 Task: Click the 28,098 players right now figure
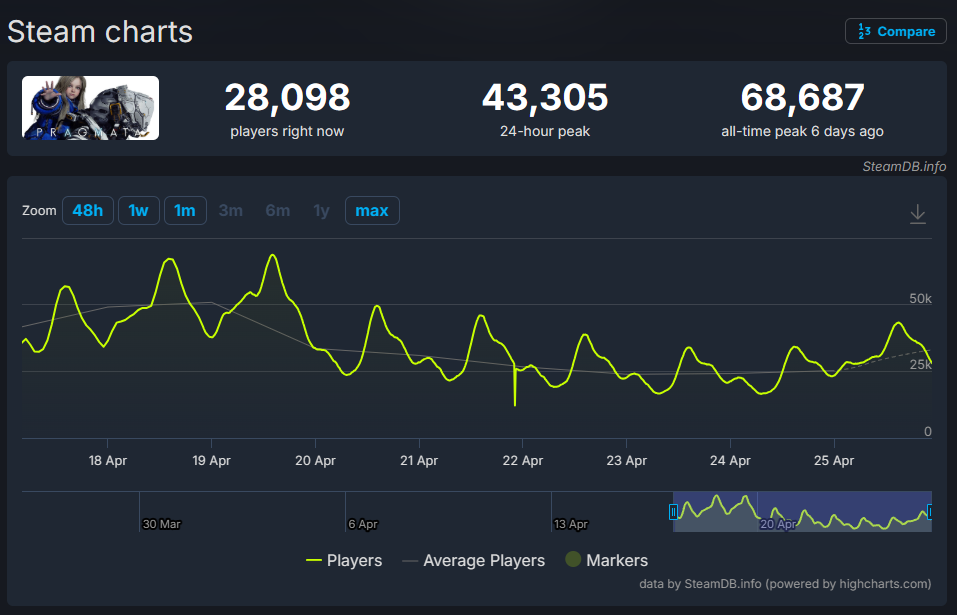(x=287, y=97)
